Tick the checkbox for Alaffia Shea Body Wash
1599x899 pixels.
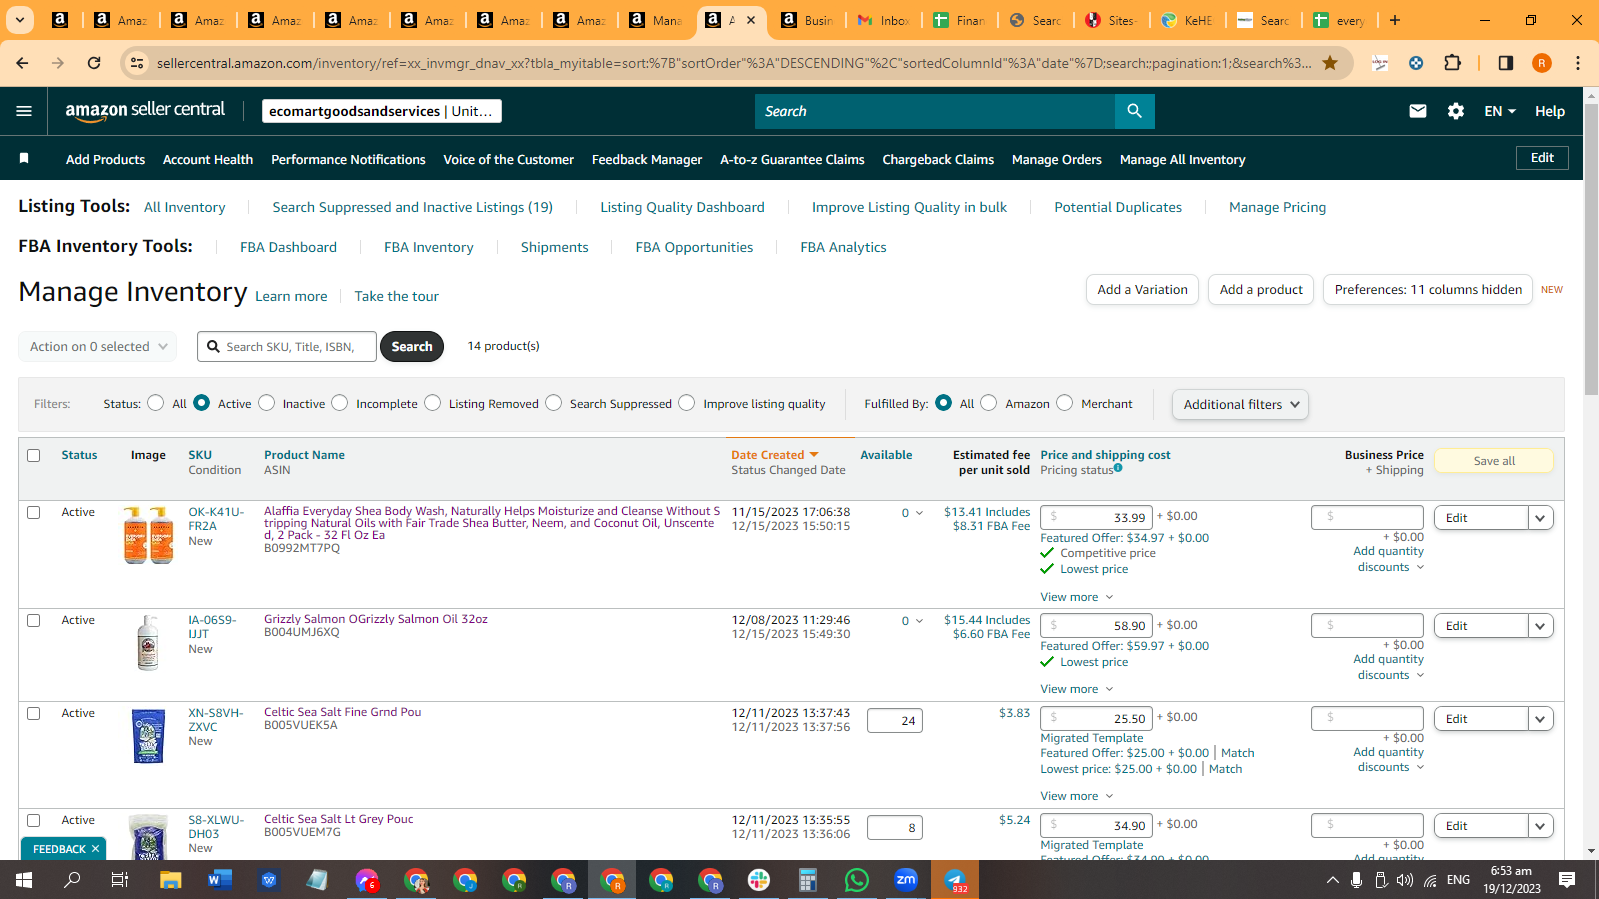(x=34, y=512)
